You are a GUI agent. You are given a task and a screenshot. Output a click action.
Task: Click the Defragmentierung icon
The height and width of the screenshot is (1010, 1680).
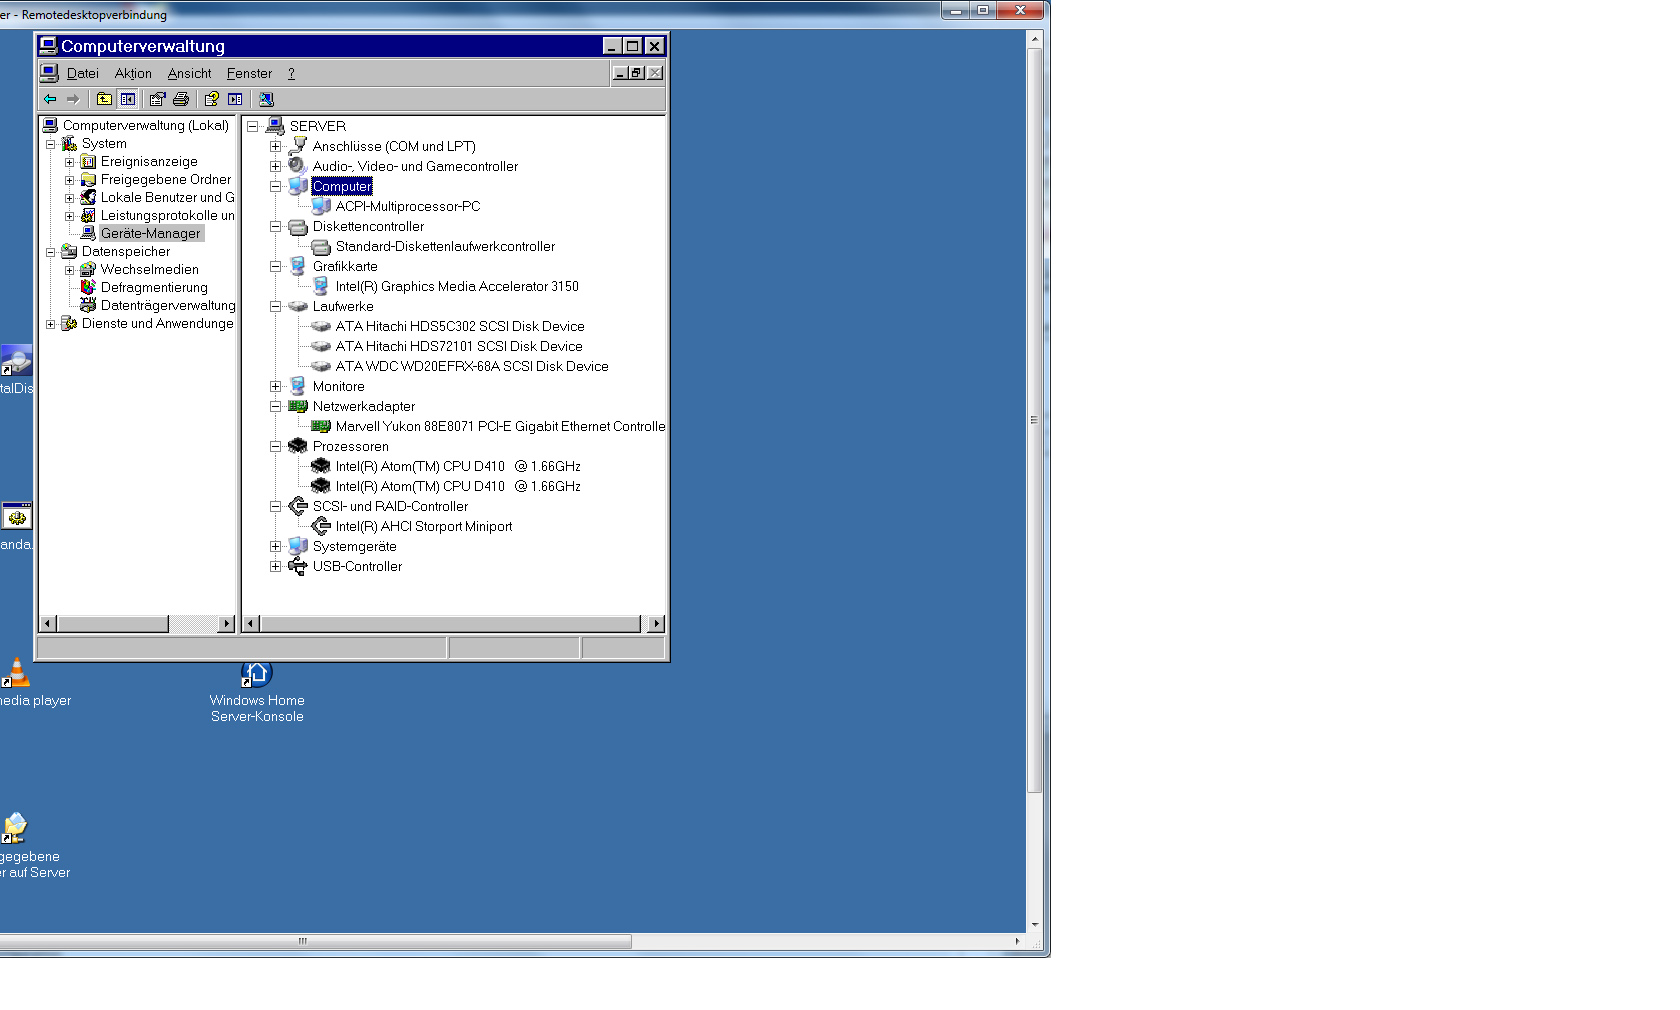point(88,287)
